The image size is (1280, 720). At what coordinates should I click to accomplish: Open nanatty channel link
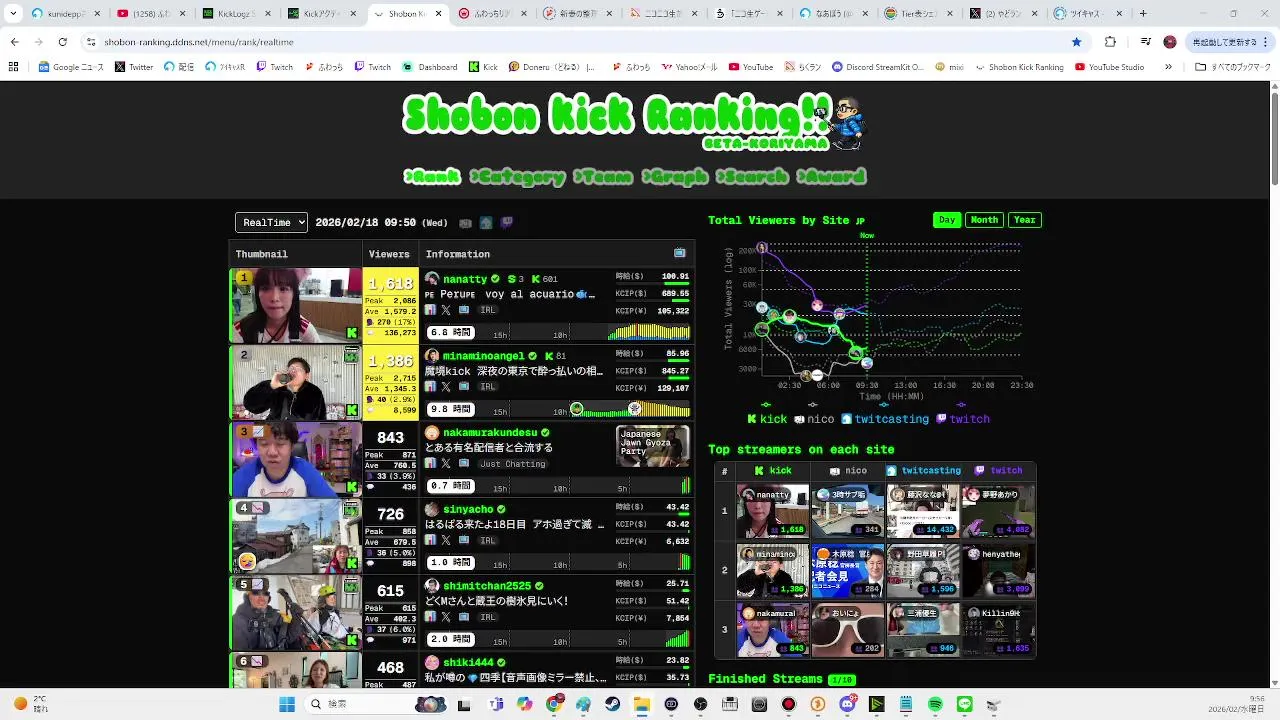pyautogui.click(x=465, y=279)
